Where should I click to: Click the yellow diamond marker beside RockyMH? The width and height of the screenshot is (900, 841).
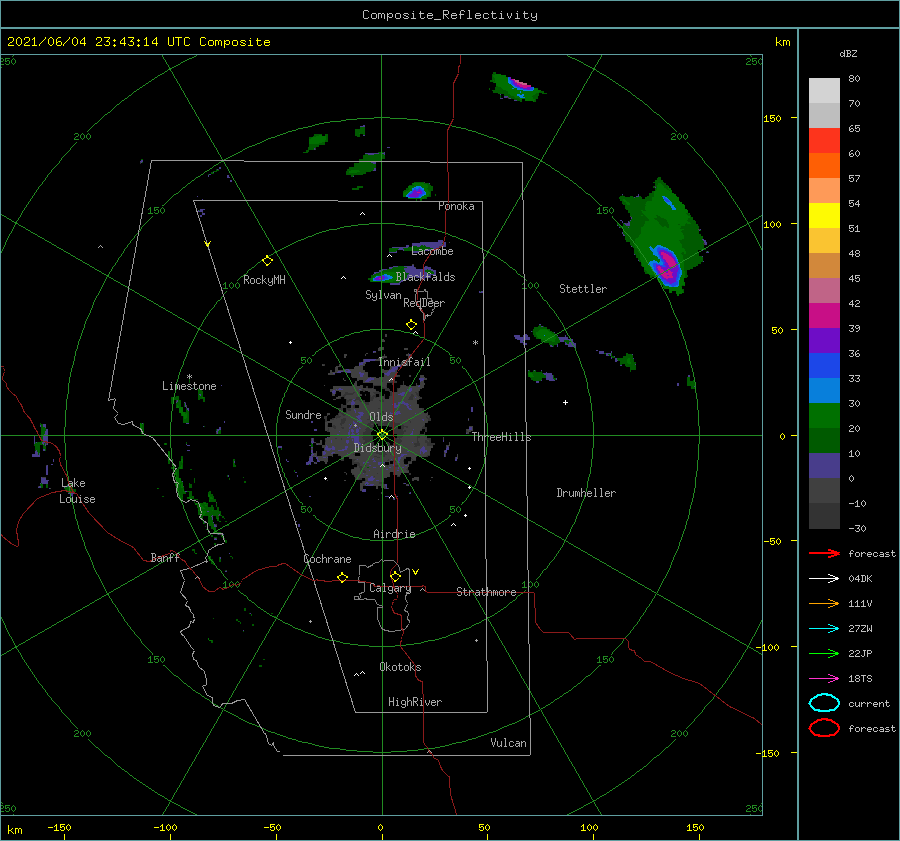[x=267, y=261]
